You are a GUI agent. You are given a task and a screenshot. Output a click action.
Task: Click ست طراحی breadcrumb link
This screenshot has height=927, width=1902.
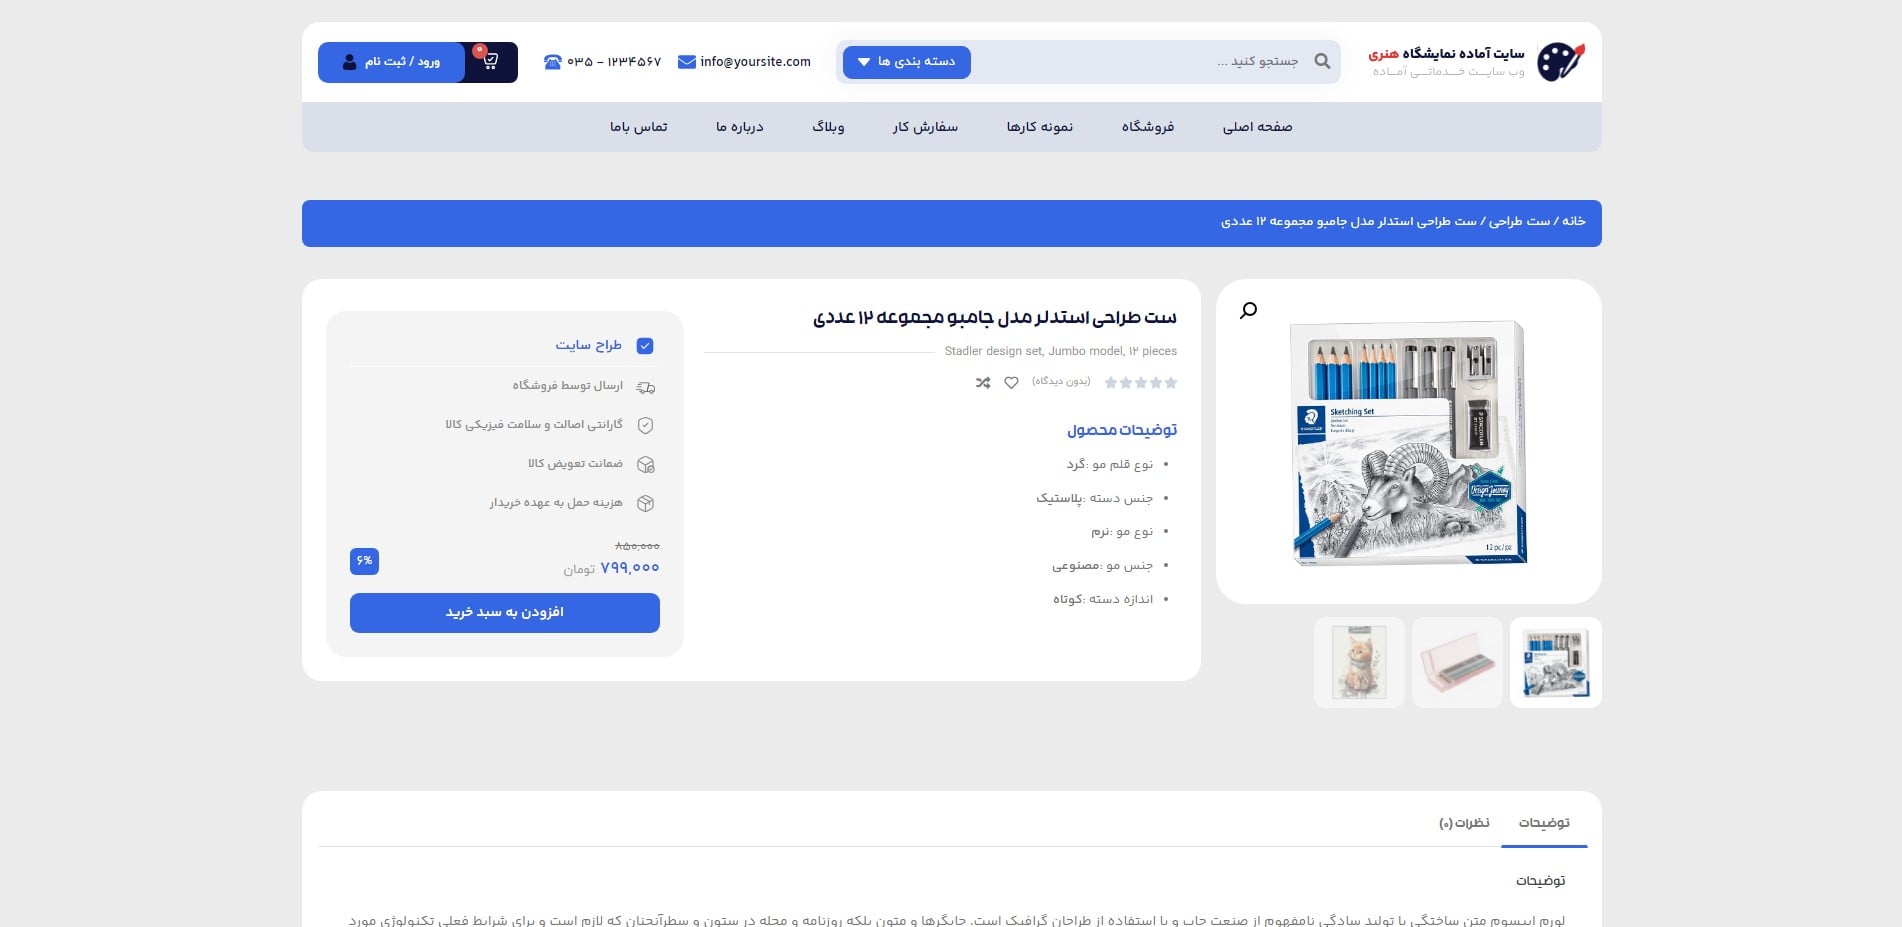(1519, 221)
